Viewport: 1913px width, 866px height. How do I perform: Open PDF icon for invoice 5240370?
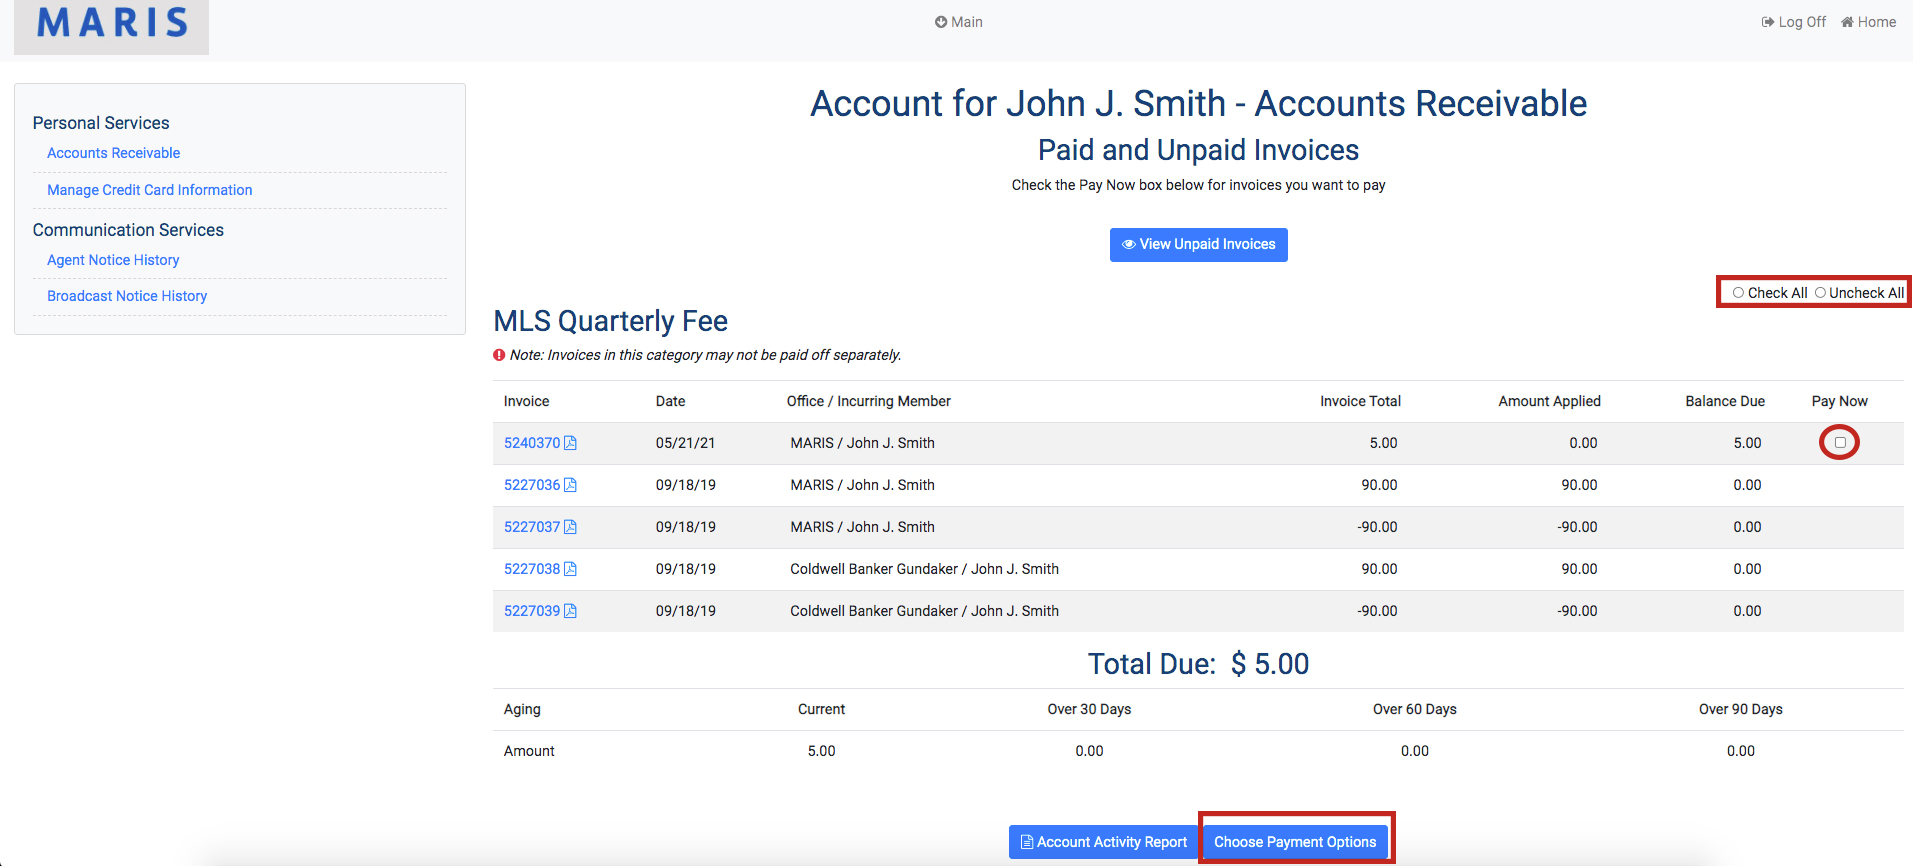(570, 443)
